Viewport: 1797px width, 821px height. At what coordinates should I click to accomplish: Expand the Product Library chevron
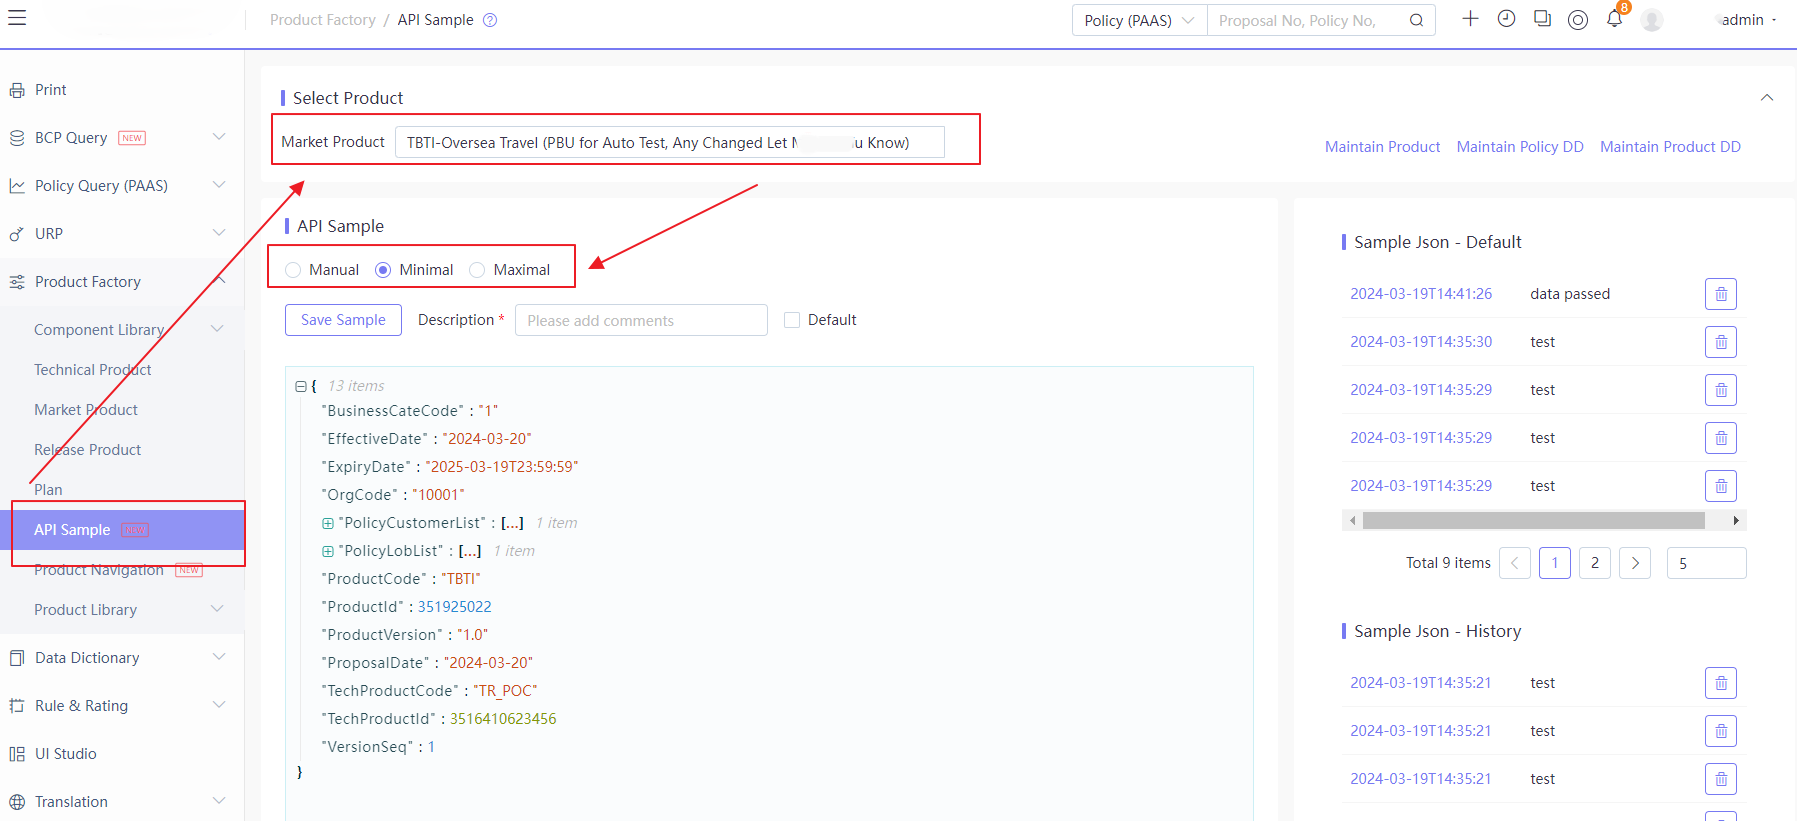click(217, 609)
